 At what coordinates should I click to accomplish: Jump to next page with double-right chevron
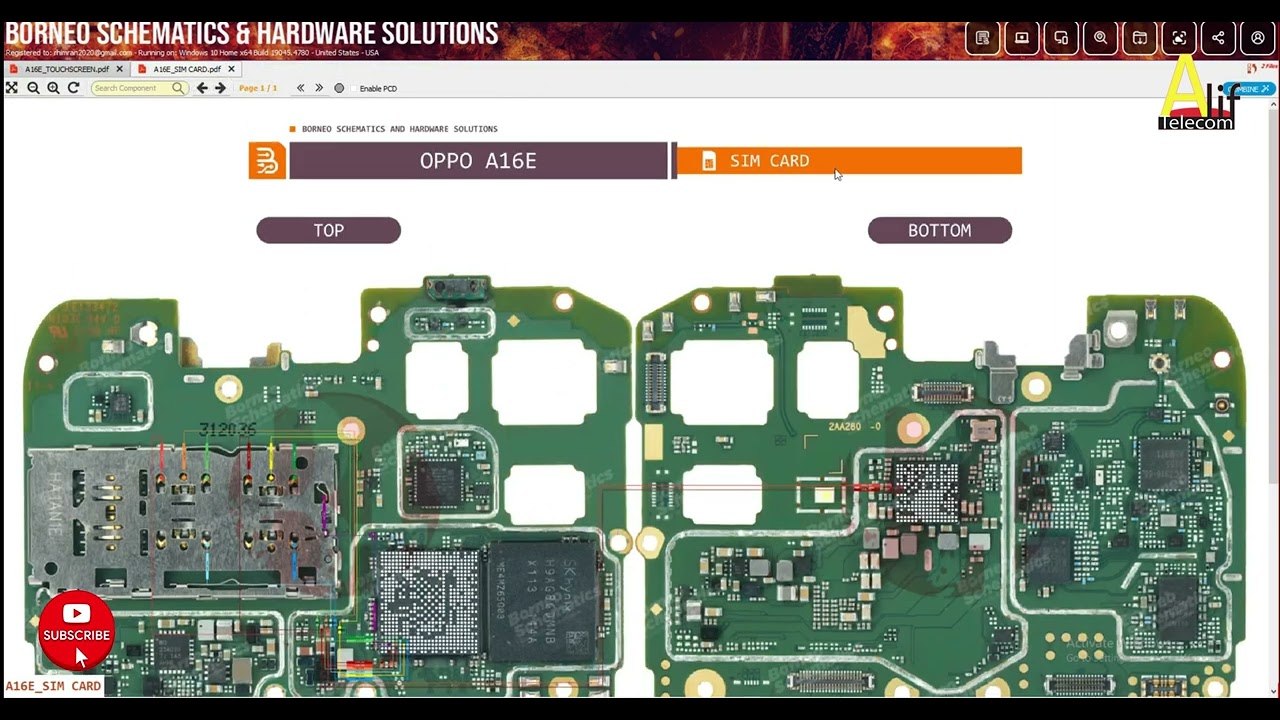tap(319, 88)
